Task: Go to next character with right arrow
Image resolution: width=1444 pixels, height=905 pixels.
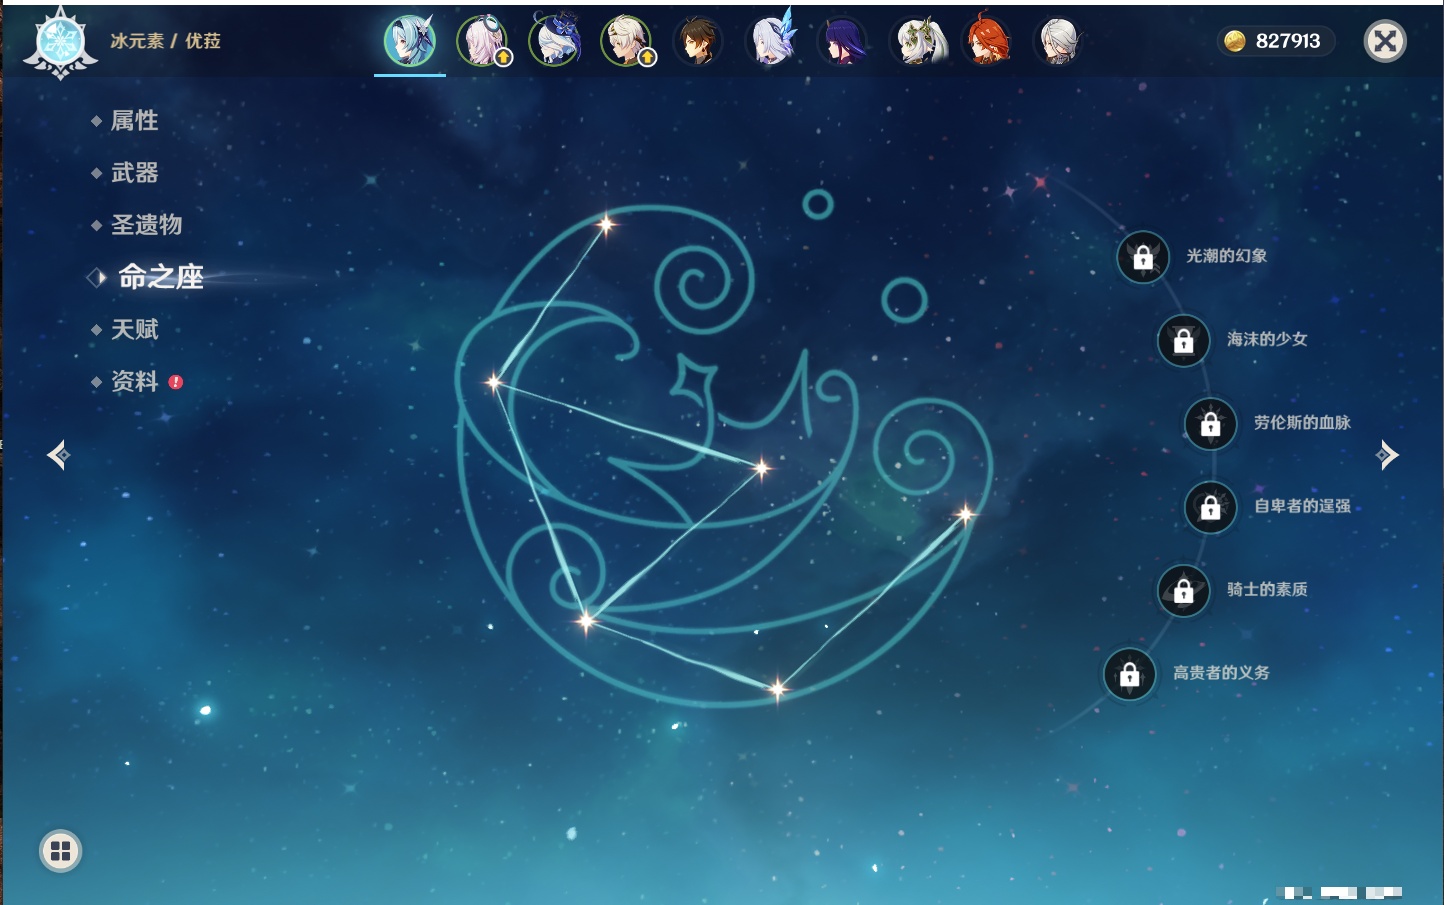Action: click(1387, 455)
